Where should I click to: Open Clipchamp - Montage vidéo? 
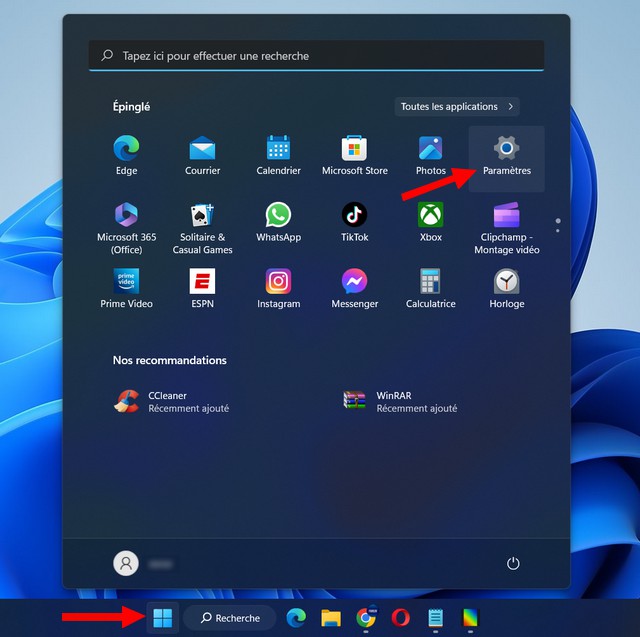pyautogui.click(x=507, y=228)
